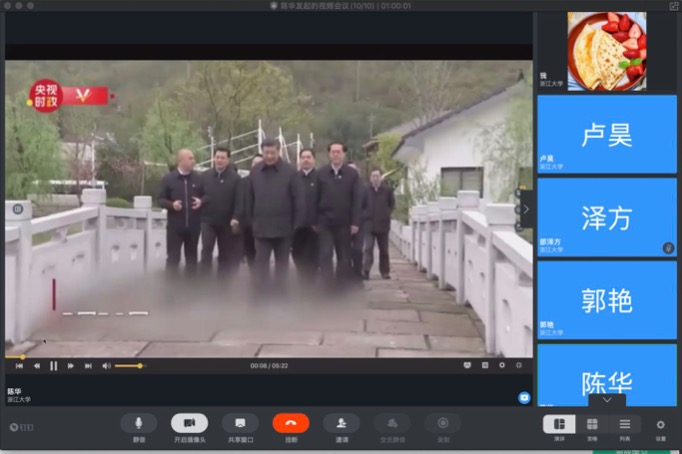Adjust the video player volume slider

130,366
